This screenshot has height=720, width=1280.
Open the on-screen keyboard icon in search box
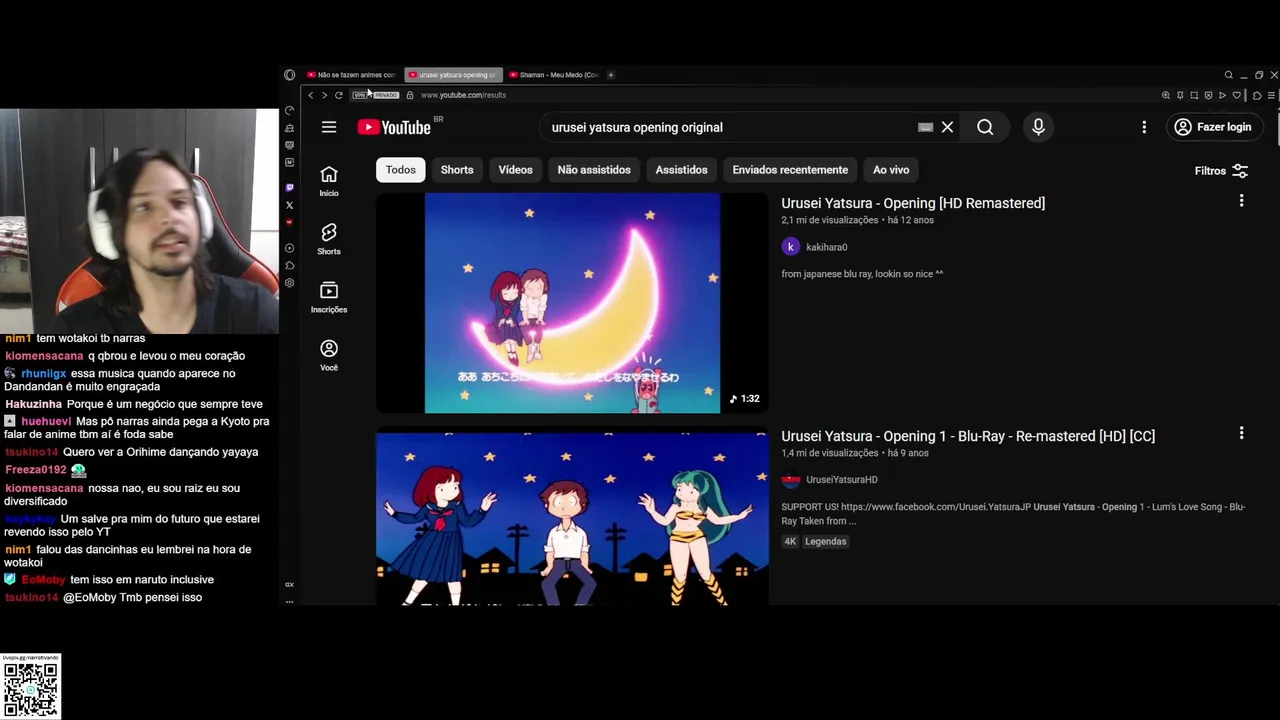925,127
